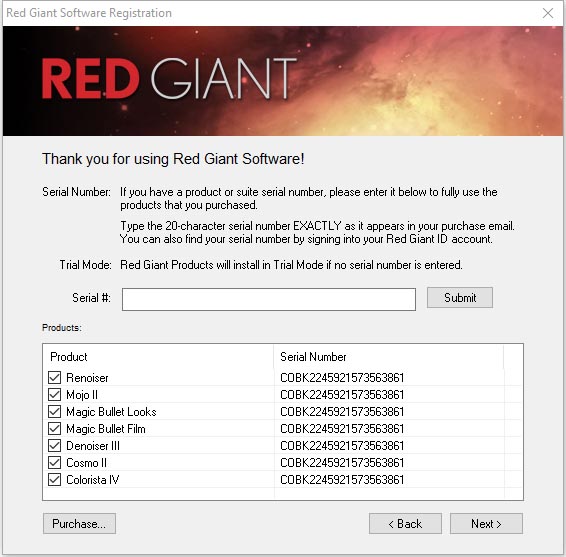Go back with the Back button
The height and width of the screenshot is (557, 566).
[405, 523]
